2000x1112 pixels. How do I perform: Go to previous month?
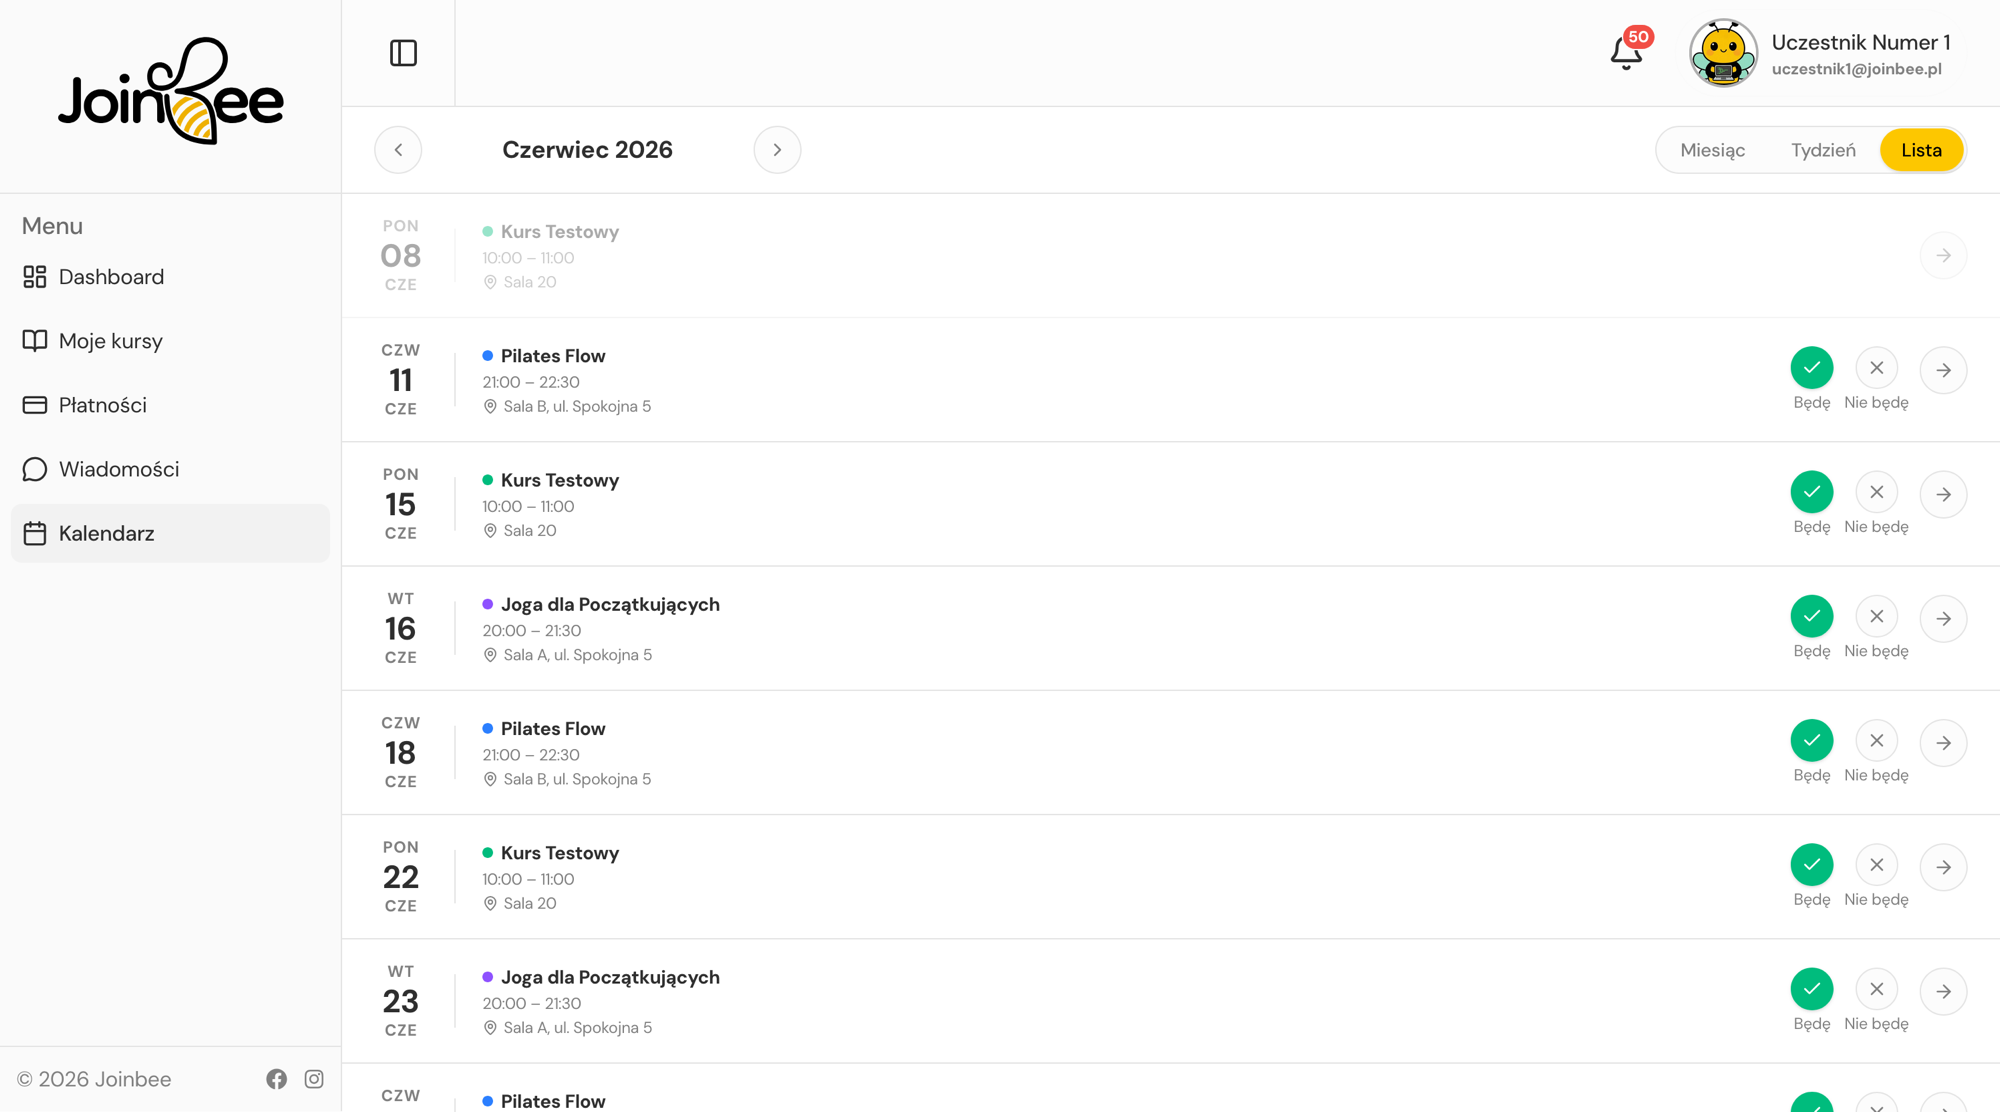click(x=398, y=150)
